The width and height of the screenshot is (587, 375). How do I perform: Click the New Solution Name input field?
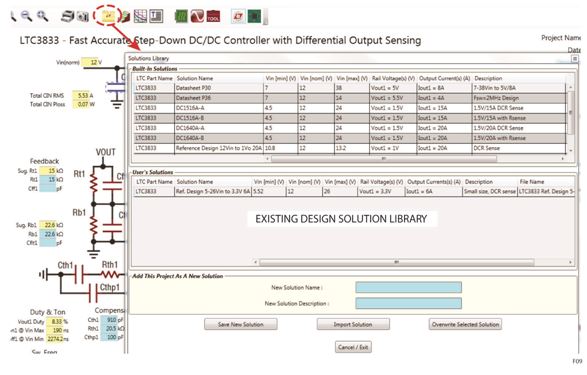point(408,287)
